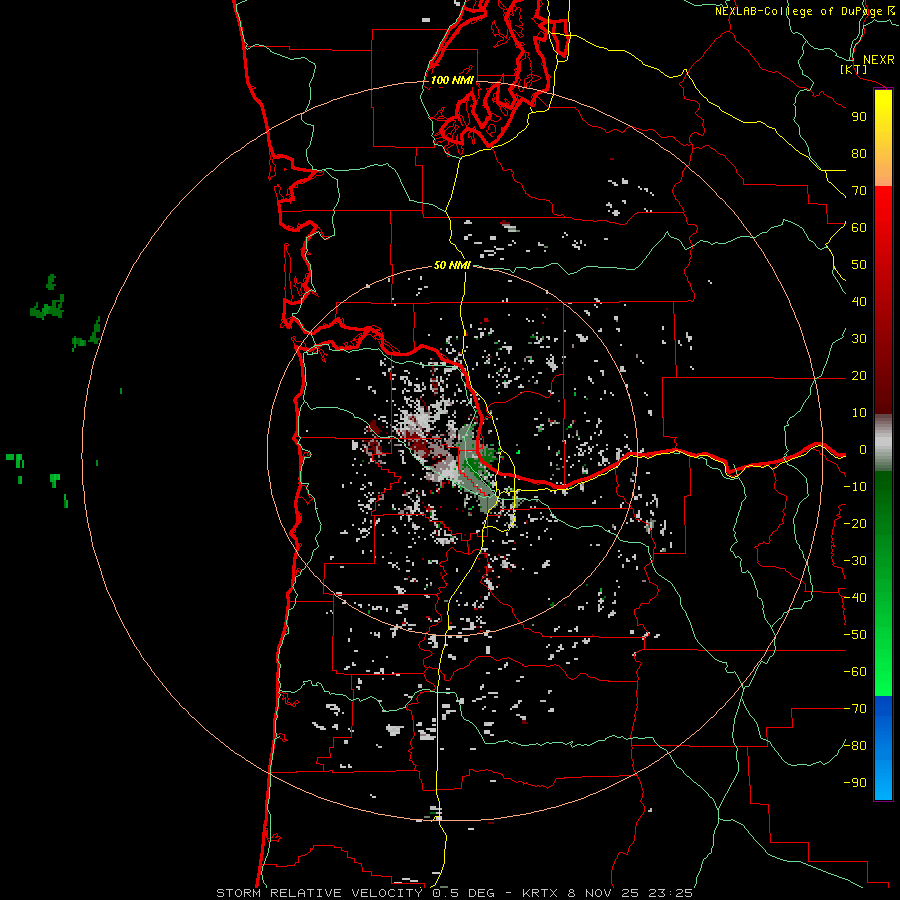Click the 50 NMI range ring label
Screen dimensions: 900x900
452,265
